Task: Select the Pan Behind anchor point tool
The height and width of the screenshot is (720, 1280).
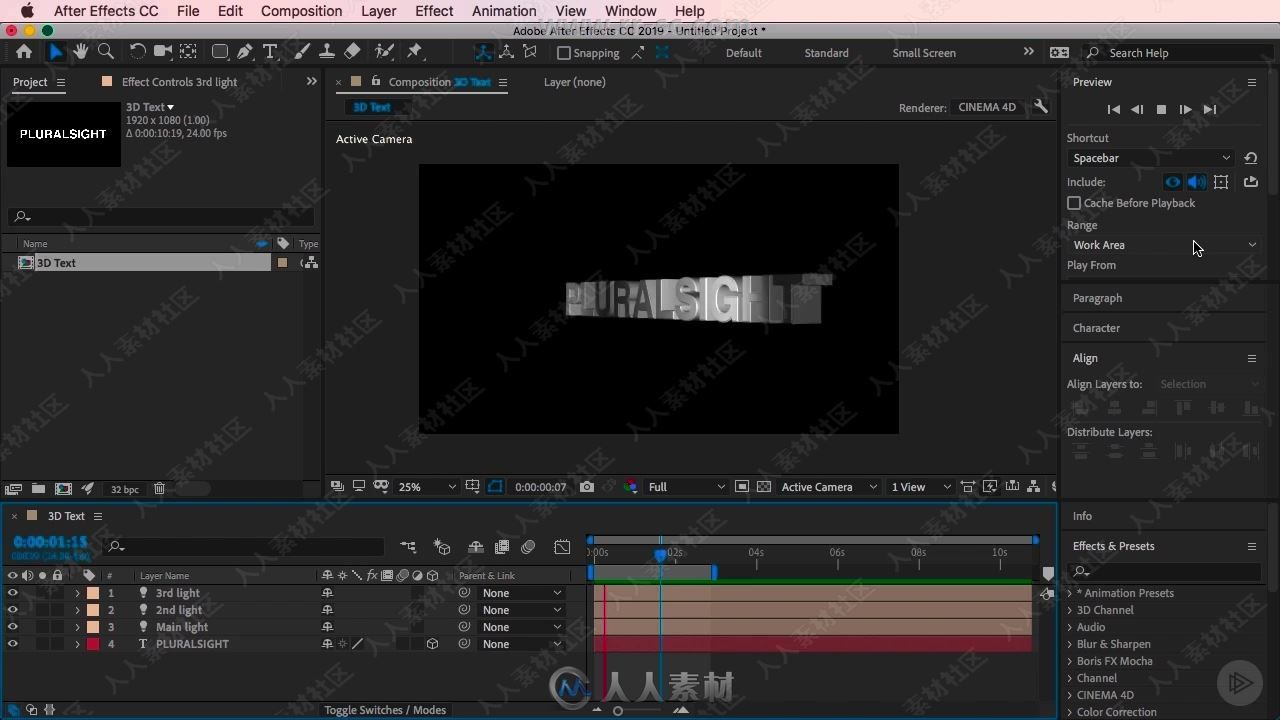Action: click(x=188, y=52)
